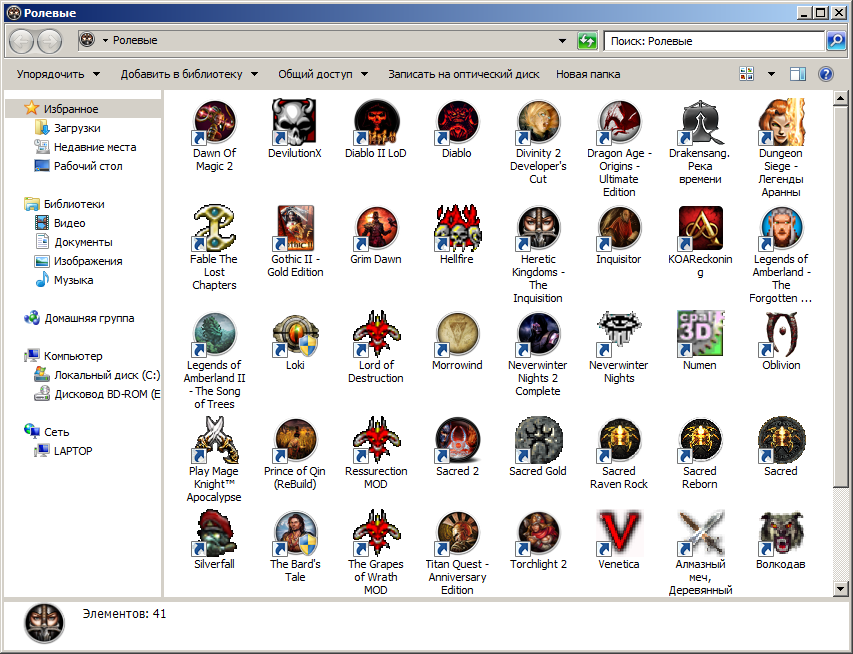This screenshot has height=654, width=853.
Task: Select the KOAReckoning shortcut icon
Action: [700, 227]
